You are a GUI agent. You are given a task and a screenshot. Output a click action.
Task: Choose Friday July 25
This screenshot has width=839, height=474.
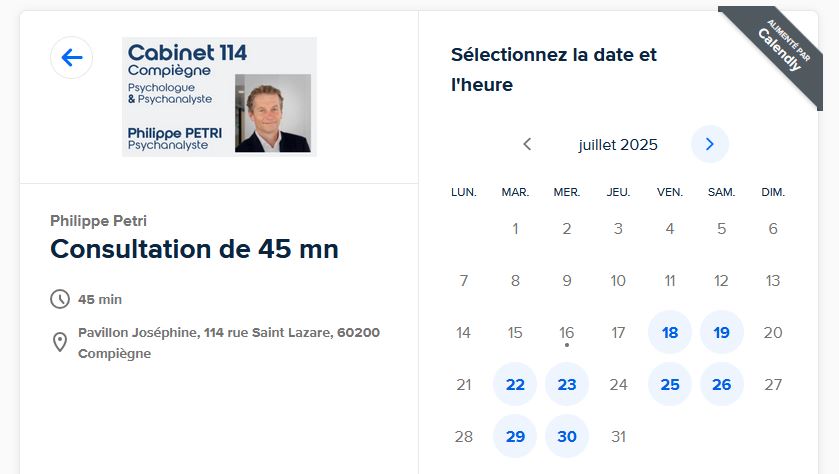pos(670,384)
